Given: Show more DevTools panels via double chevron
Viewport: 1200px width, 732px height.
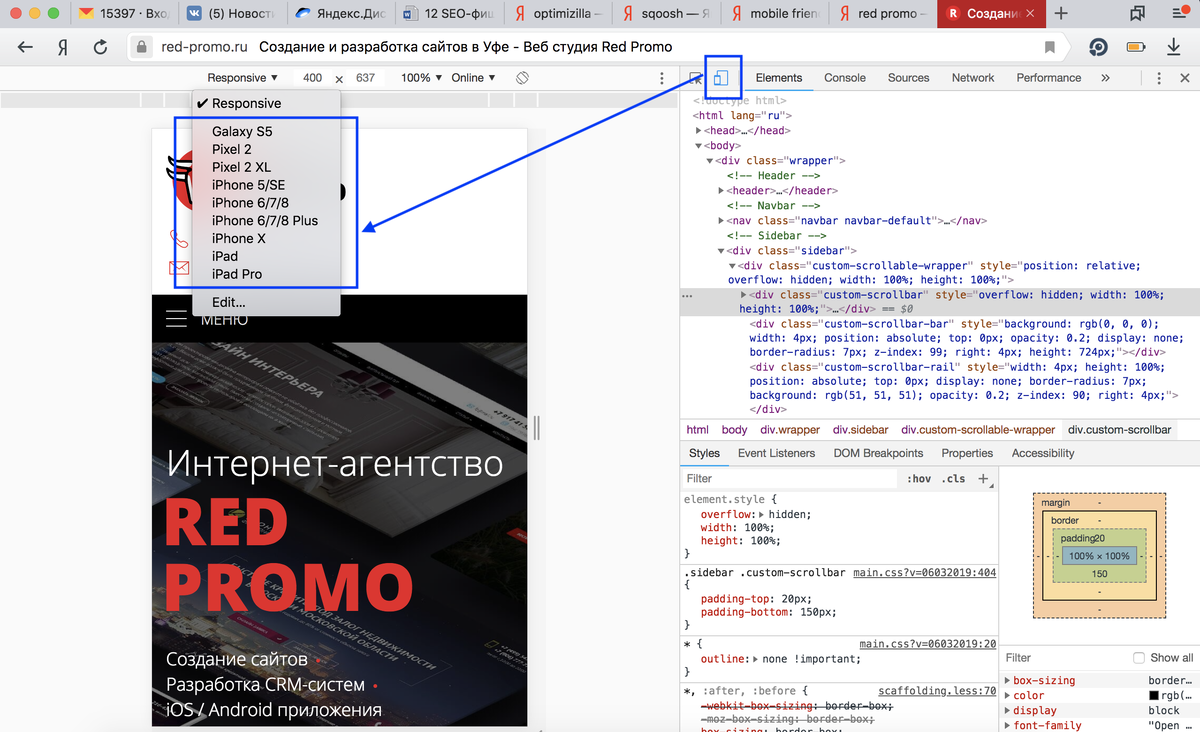Looking at the screenshot, I should (x=1105, y=78).
